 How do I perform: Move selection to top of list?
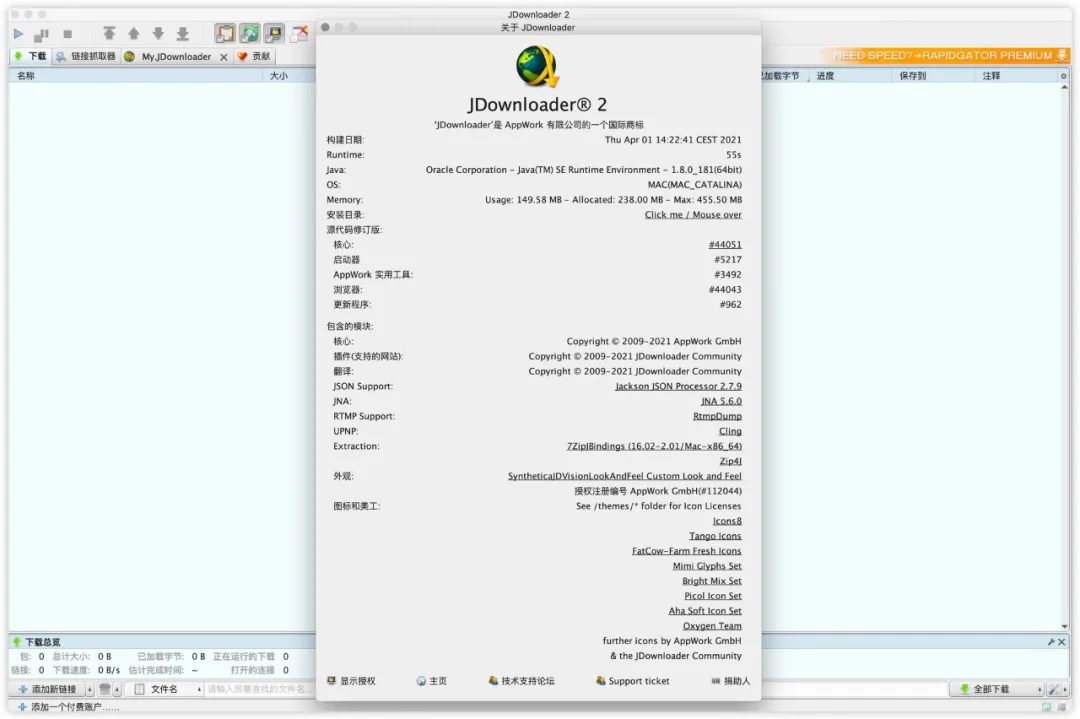click(109, 33)
